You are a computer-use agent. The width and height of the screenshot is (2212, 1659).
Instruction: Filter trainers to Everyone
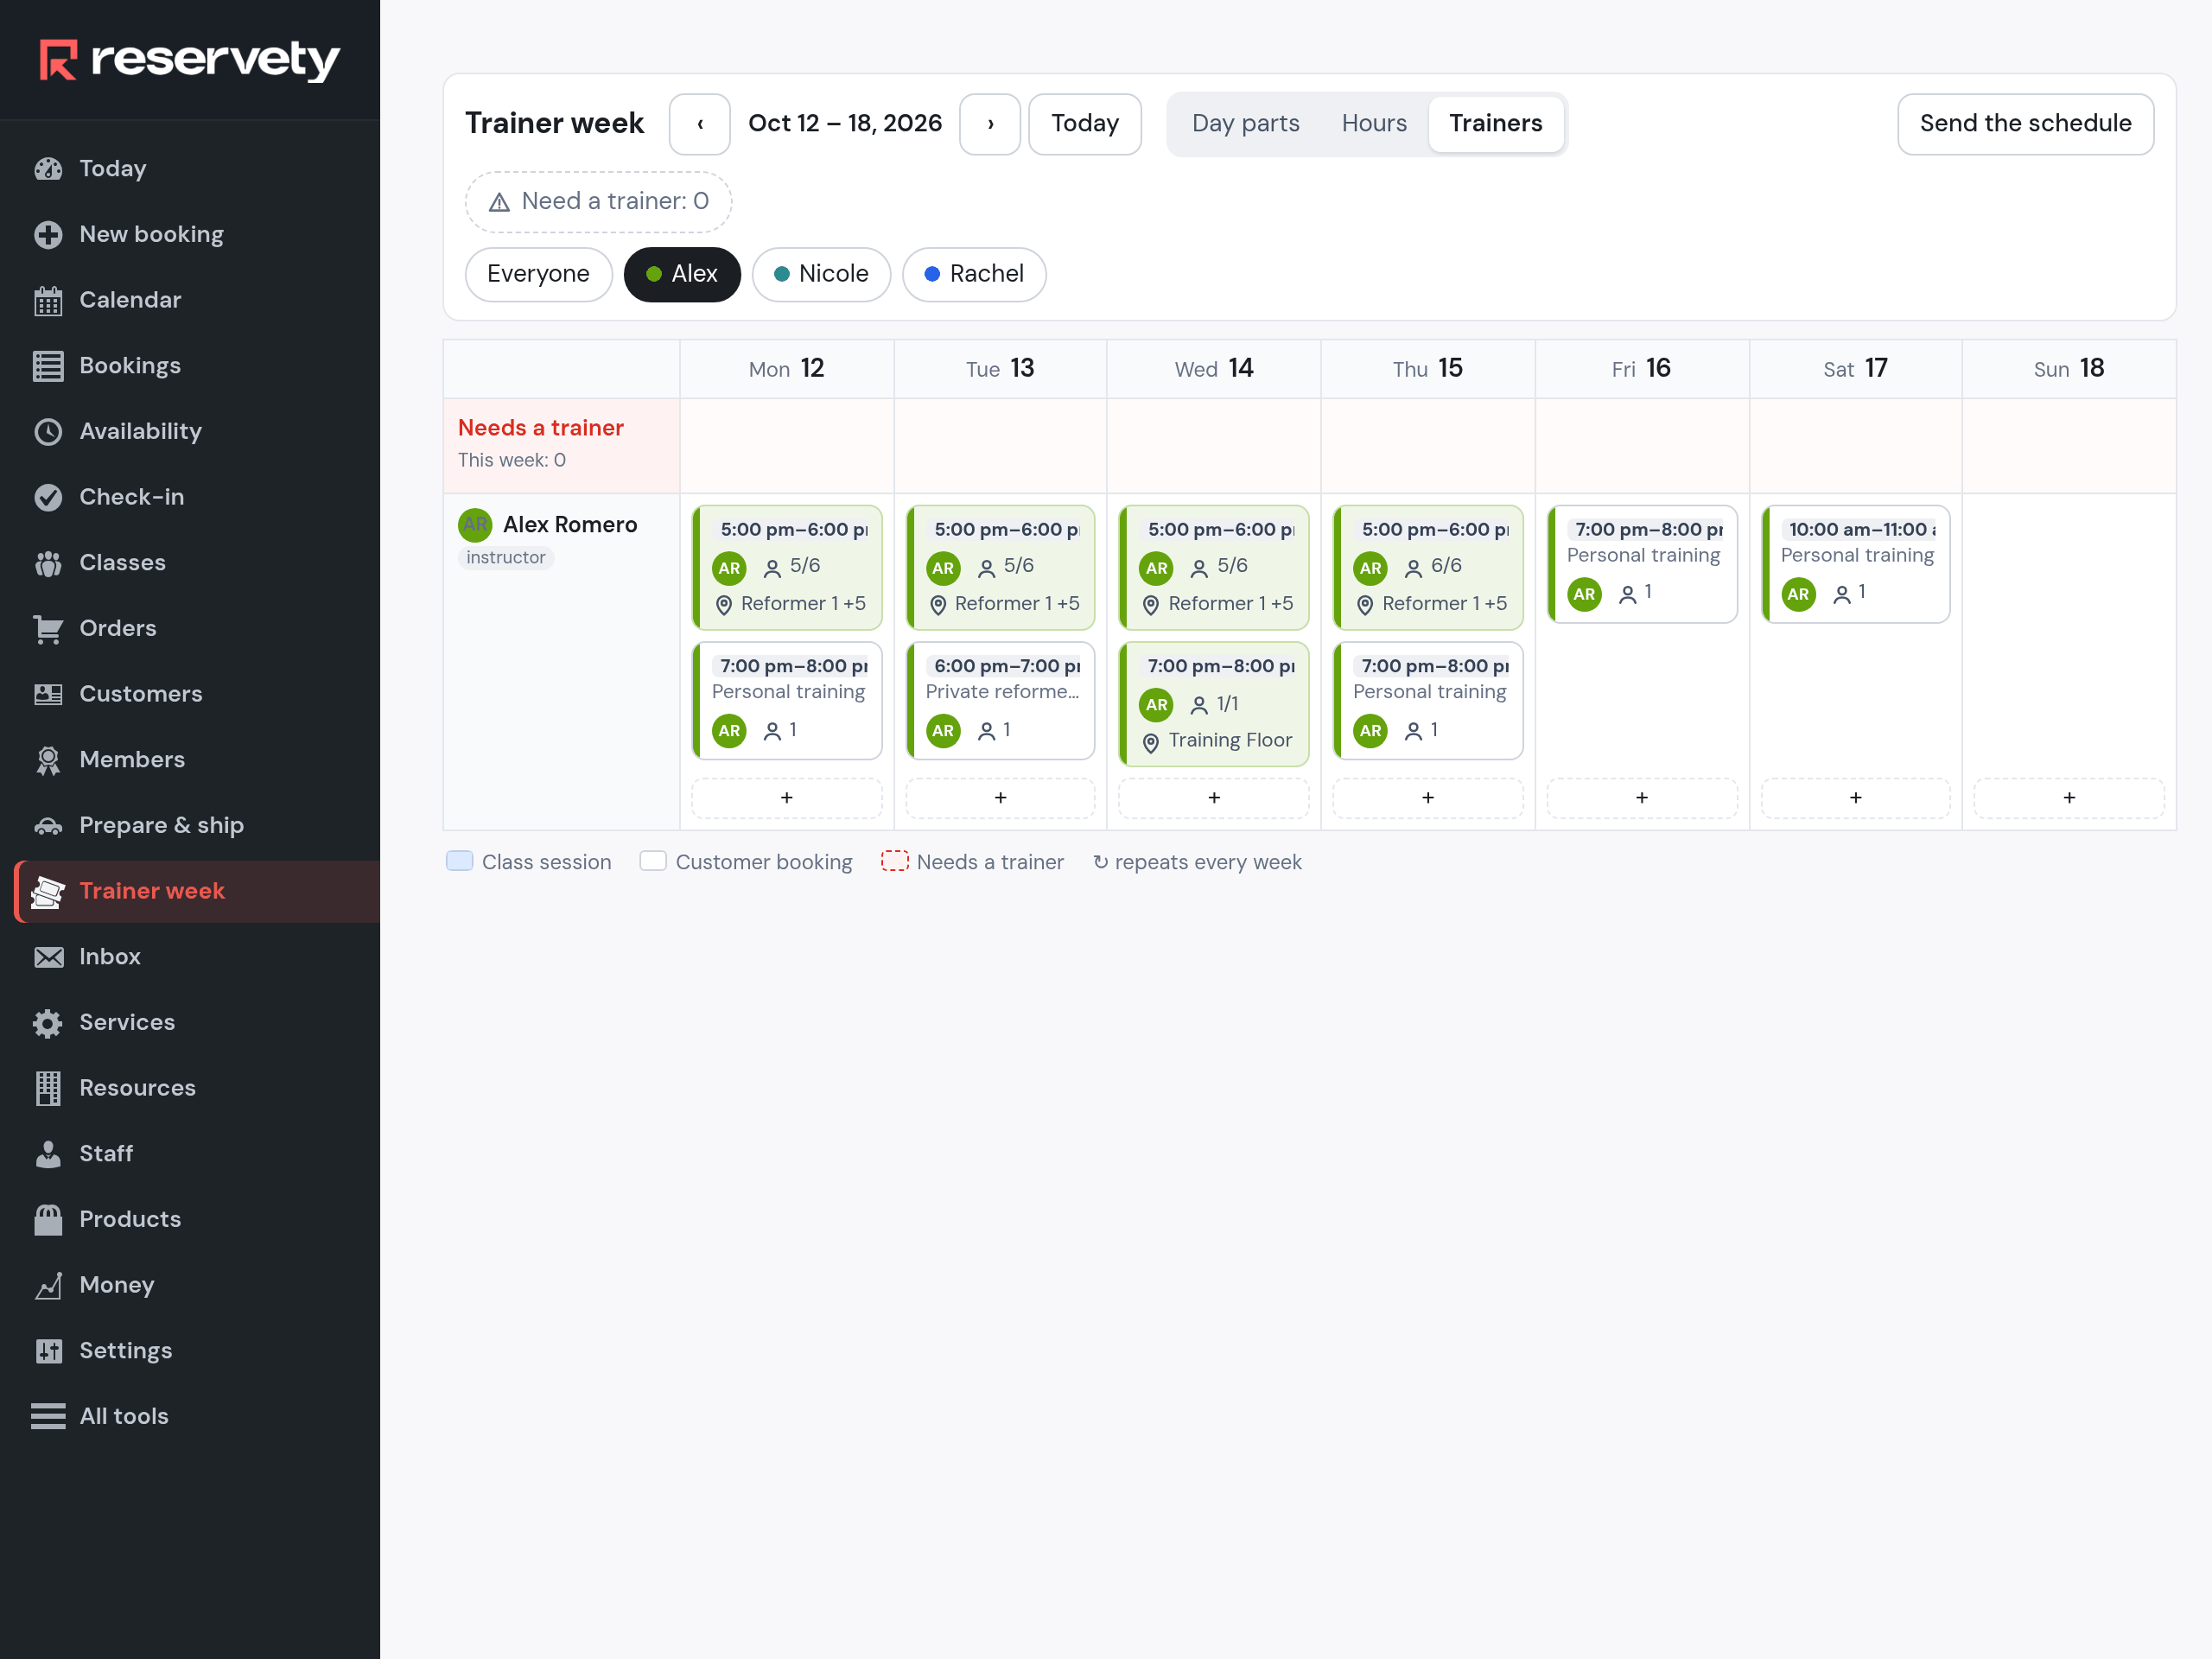pos(538,274)
